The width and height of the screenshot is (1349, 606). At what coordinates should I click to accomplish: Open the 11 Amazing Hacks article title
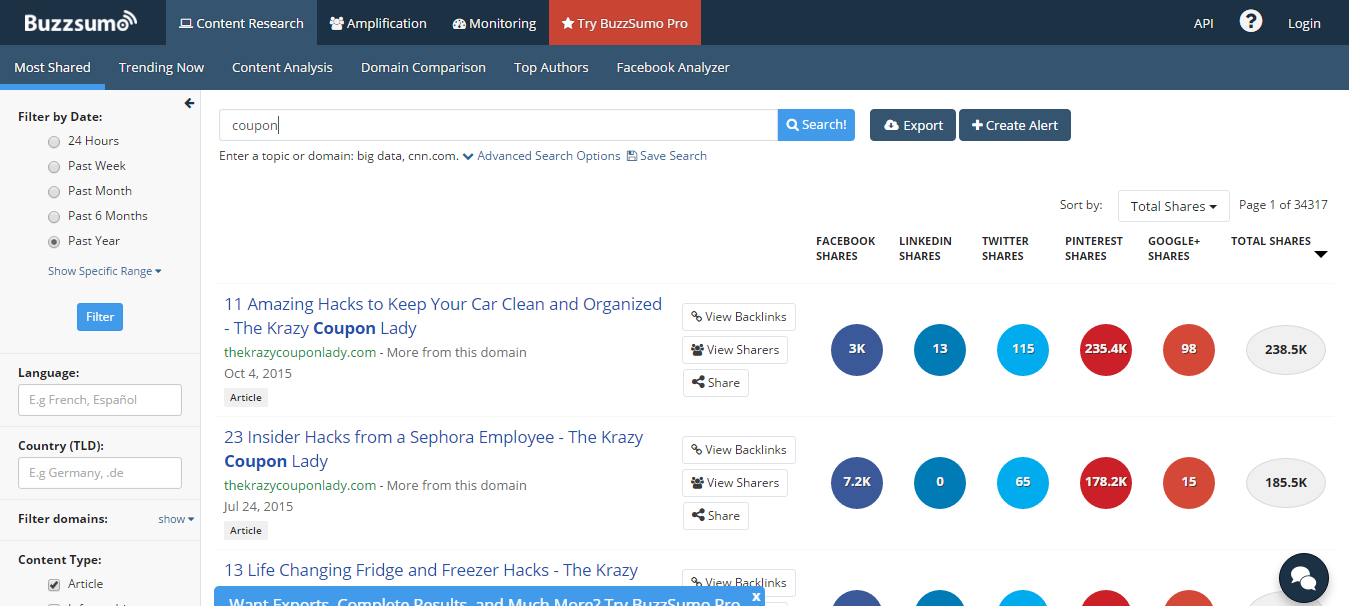pyautogui.click(x=443, y=316)
